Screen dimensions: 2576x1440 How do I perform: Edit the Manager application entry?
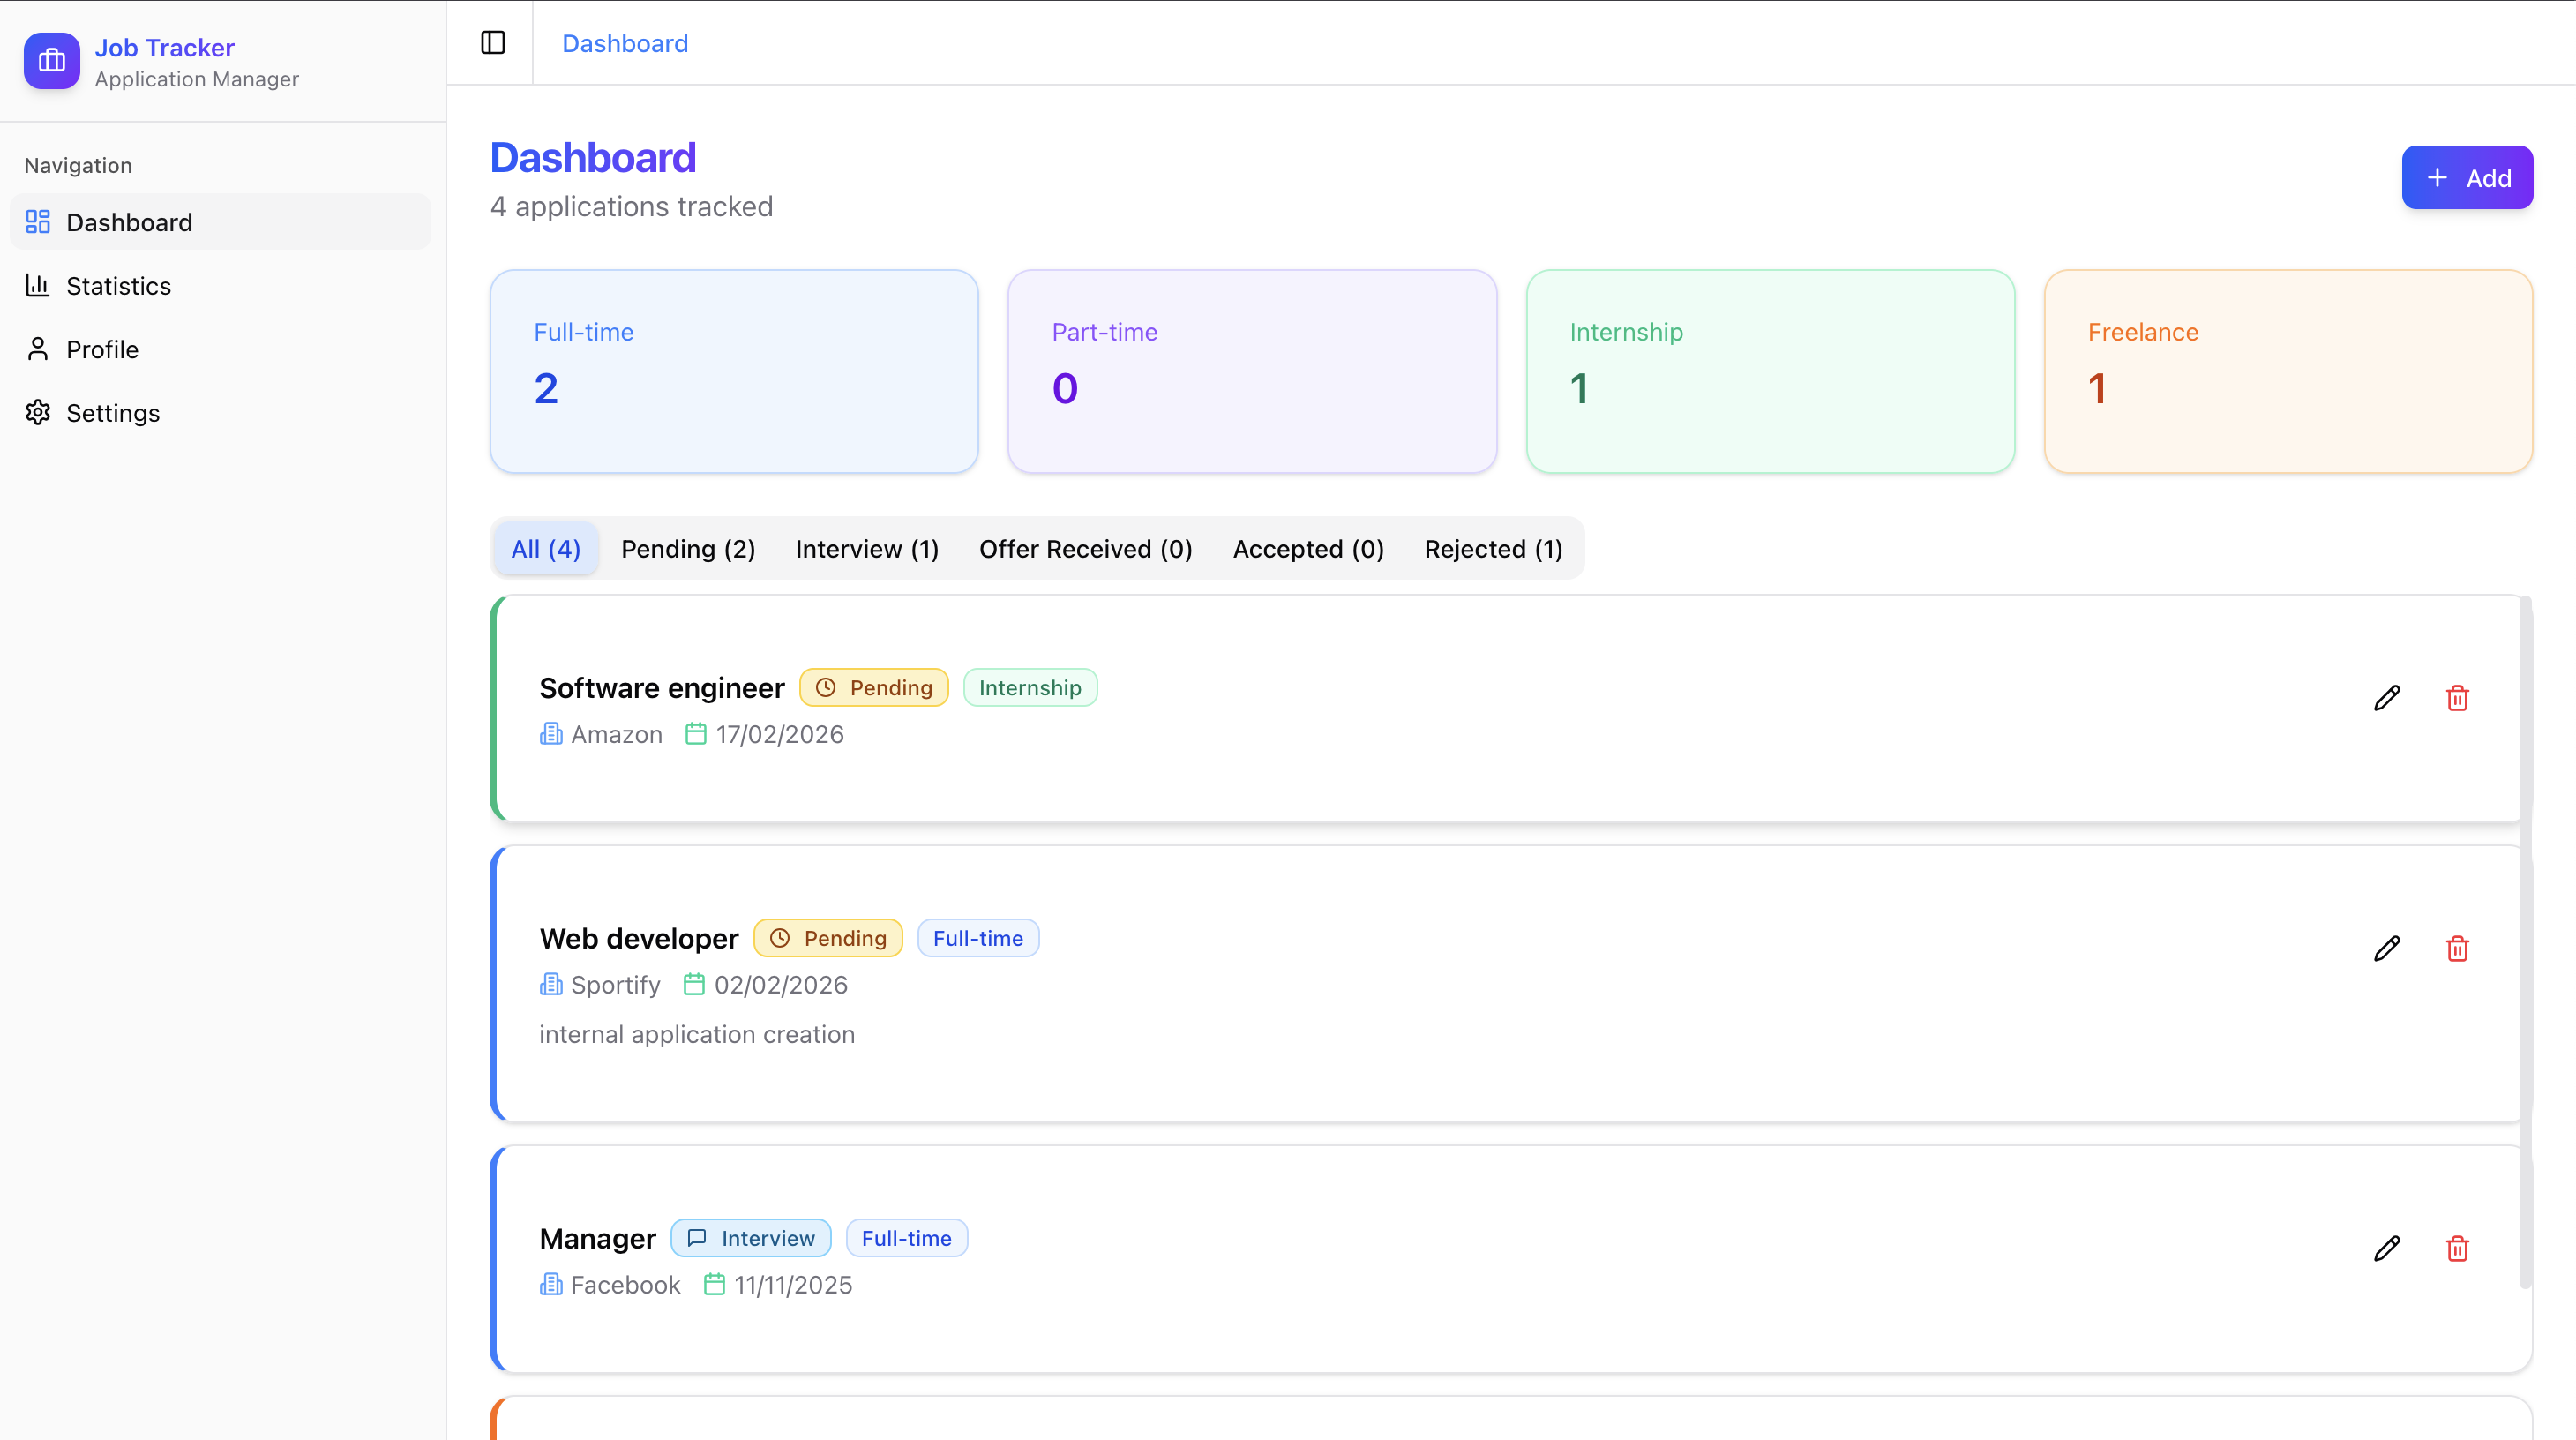pyautogui.click(x=2387, y=1248)
